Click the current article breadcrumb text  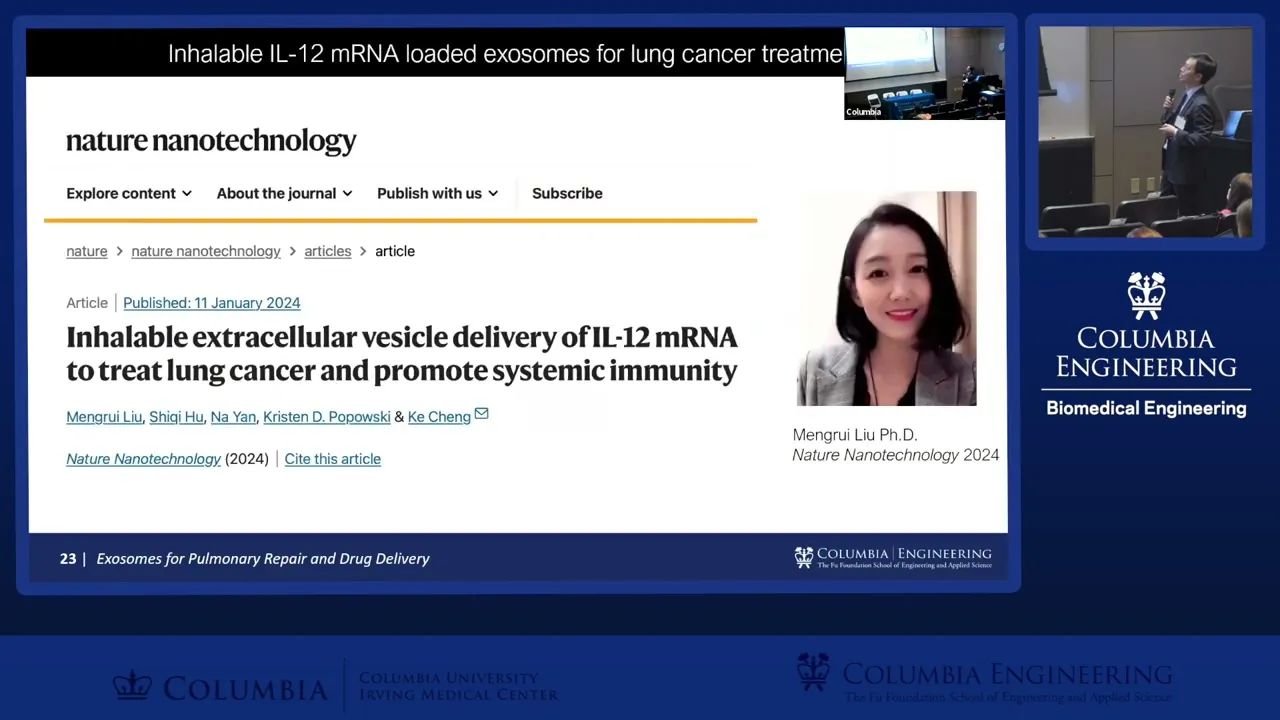click(x=395, y=251)
